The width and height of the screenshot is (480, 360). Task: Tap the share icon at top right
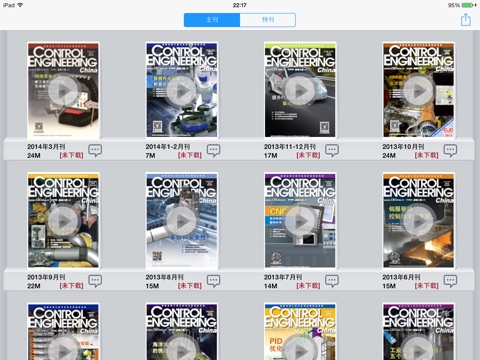coord(466,20)
